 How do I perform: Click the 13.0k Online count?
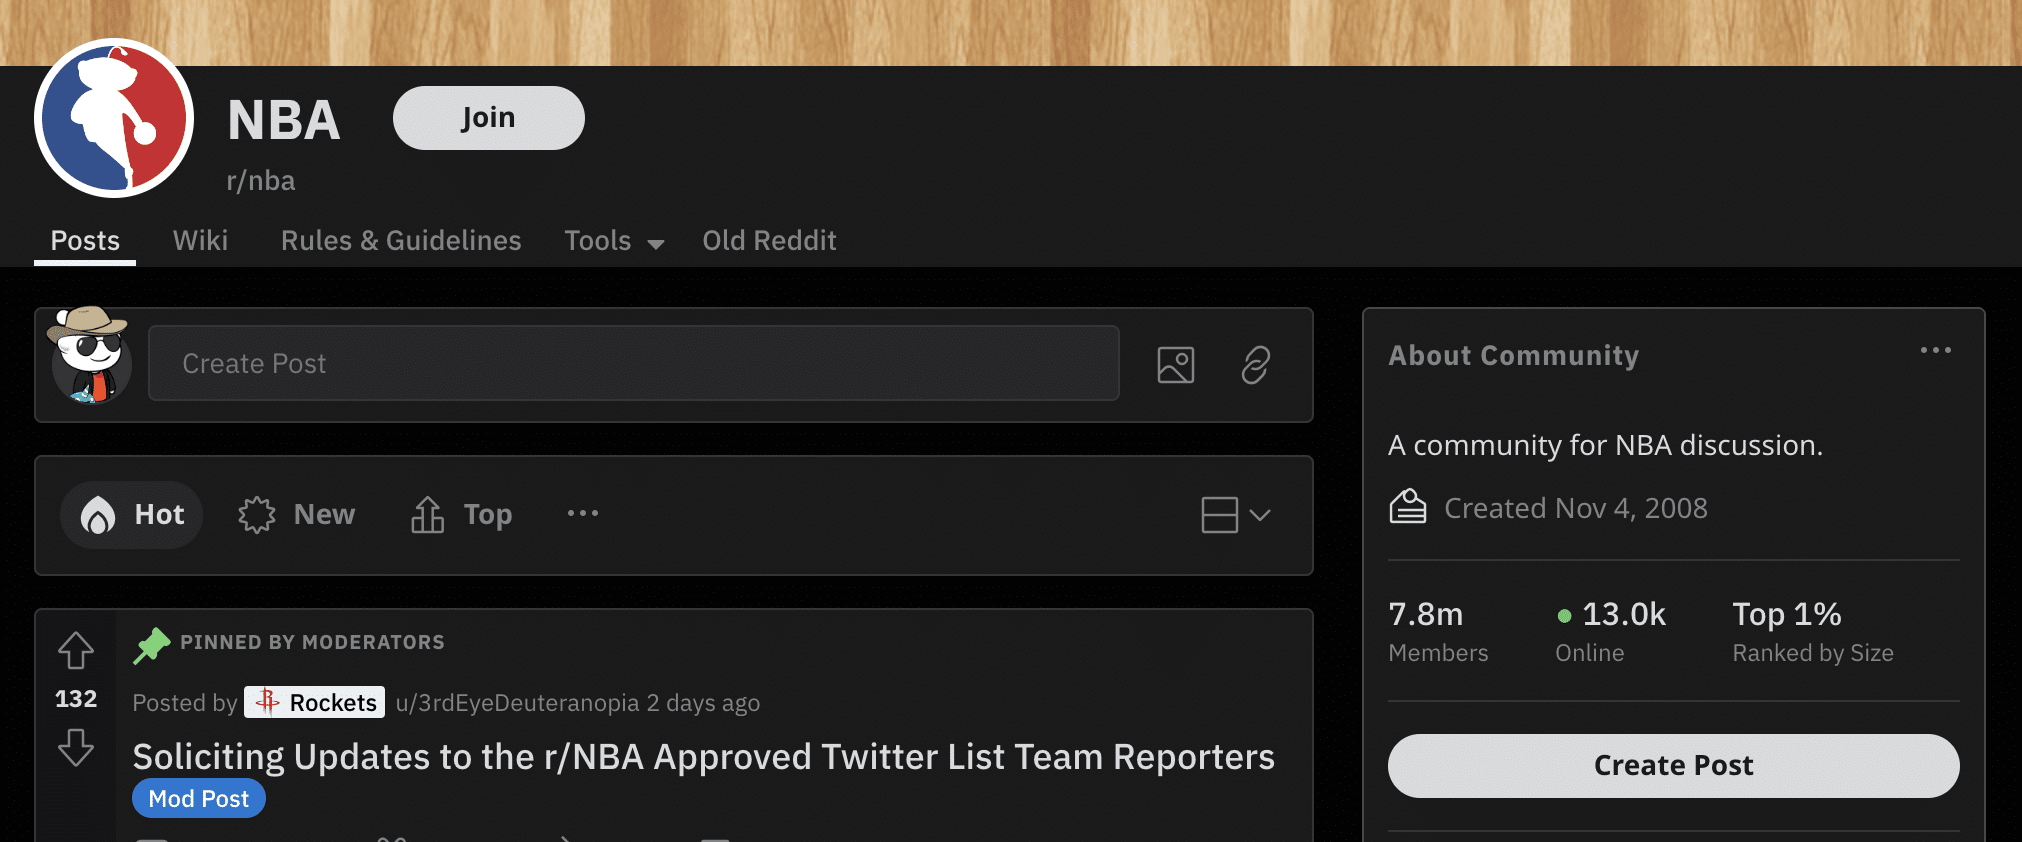coord(1611,631)
